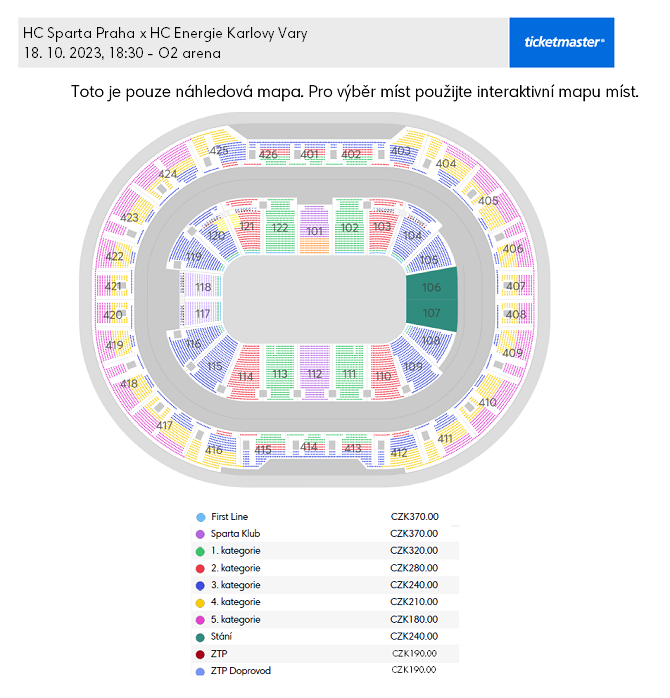The height and width of the screenshot is (698, 670).
Task: Click the Ticketmaster logo
Action: [x=561, y=42]
